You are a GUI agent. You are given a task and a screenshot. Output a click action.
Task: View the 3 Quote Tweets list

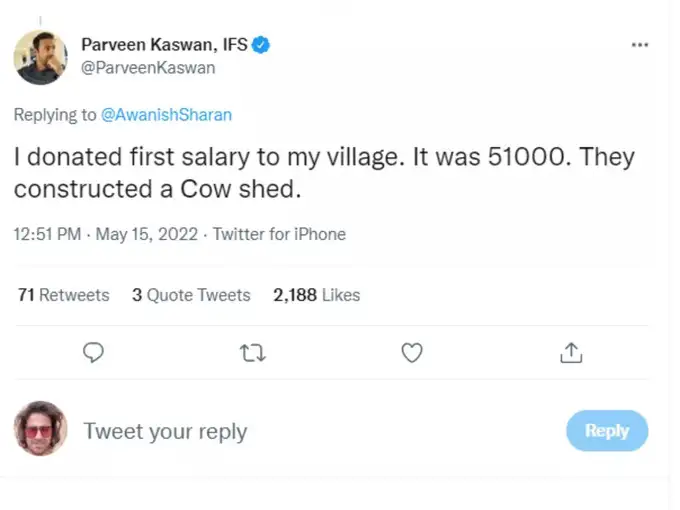point(191,295)
